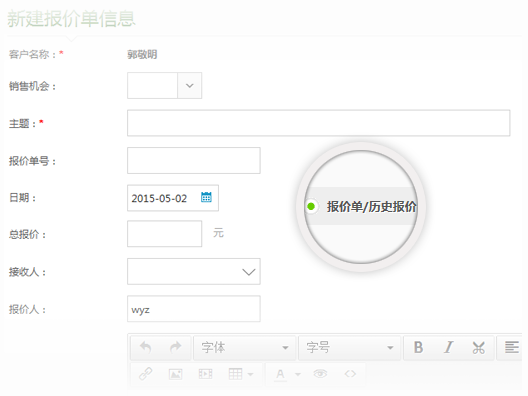
Task: Click the customer name 郭敬明
Action: click(142, 54)
